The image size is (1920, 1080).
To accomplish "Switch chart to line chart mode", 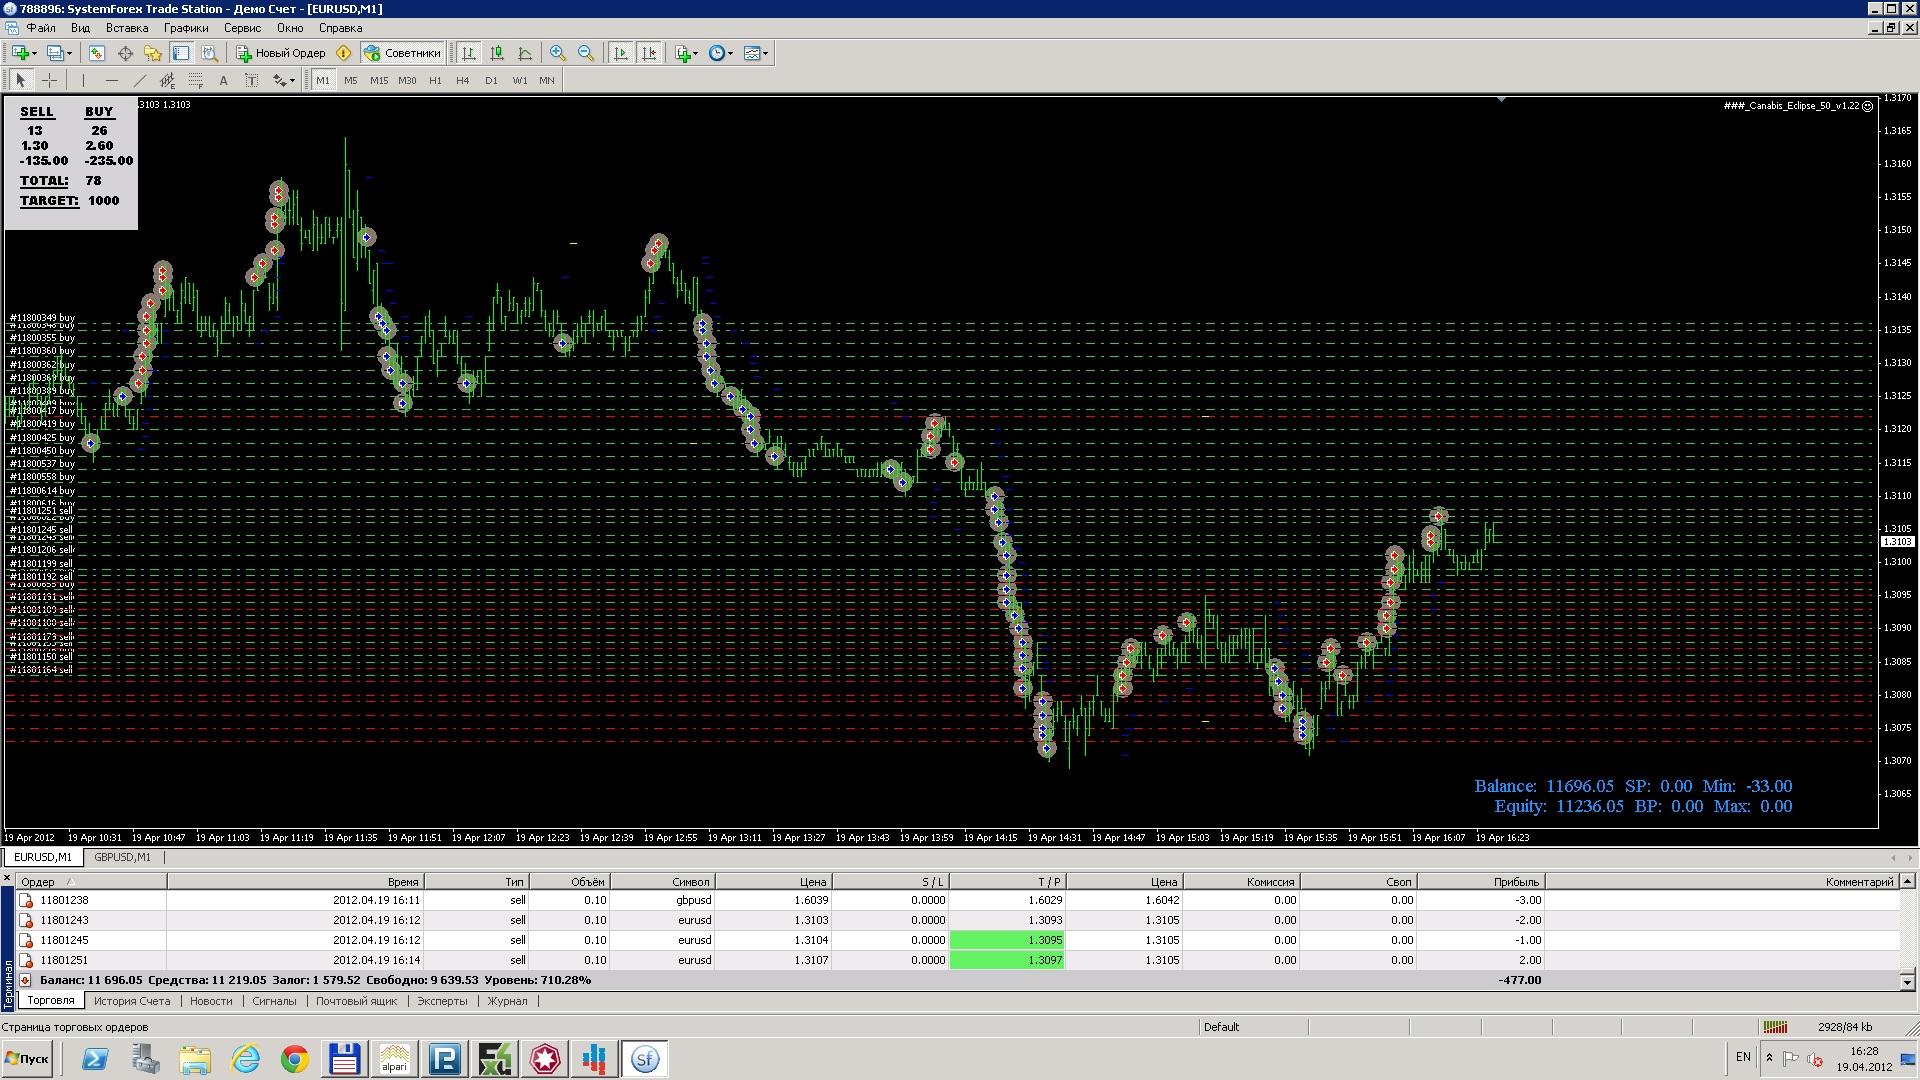I will pyautogui.click(x=525, y=53).
